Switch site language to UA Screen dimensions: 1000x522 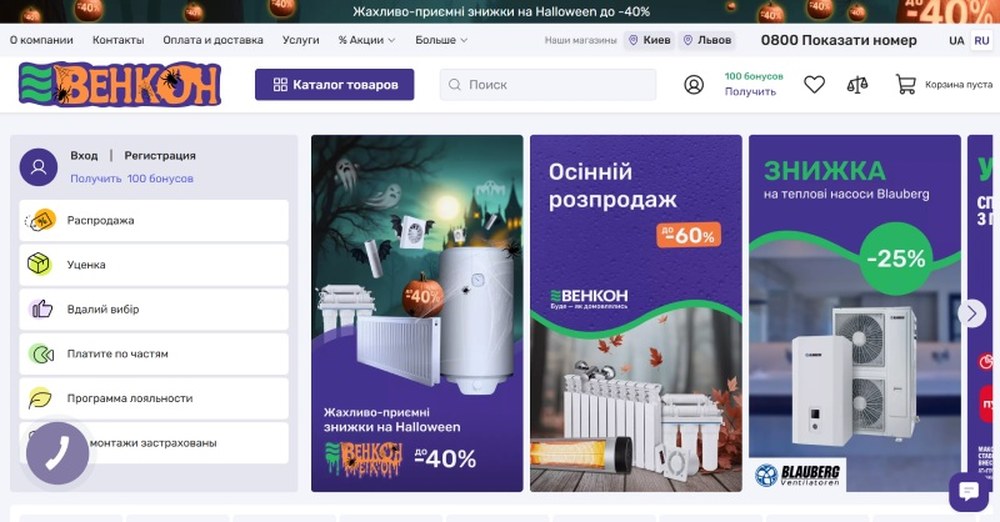point(956,40)
